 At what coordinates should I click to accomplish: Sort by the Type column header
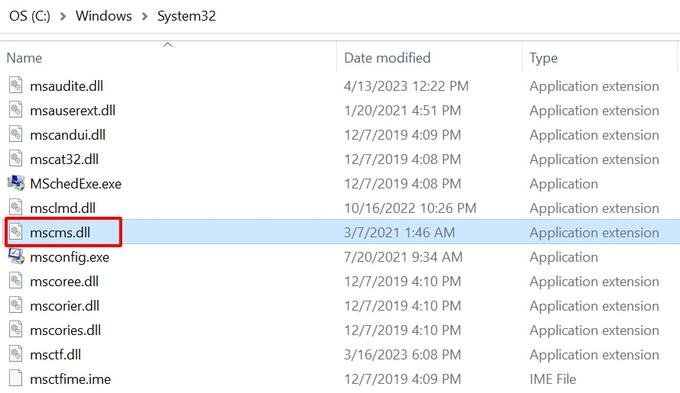[543, 58]
